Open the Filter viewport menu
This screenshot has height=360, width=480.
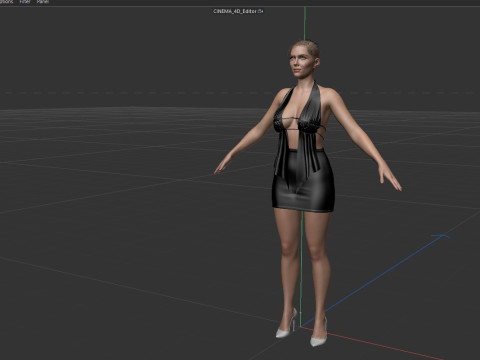tap(25, 2)
